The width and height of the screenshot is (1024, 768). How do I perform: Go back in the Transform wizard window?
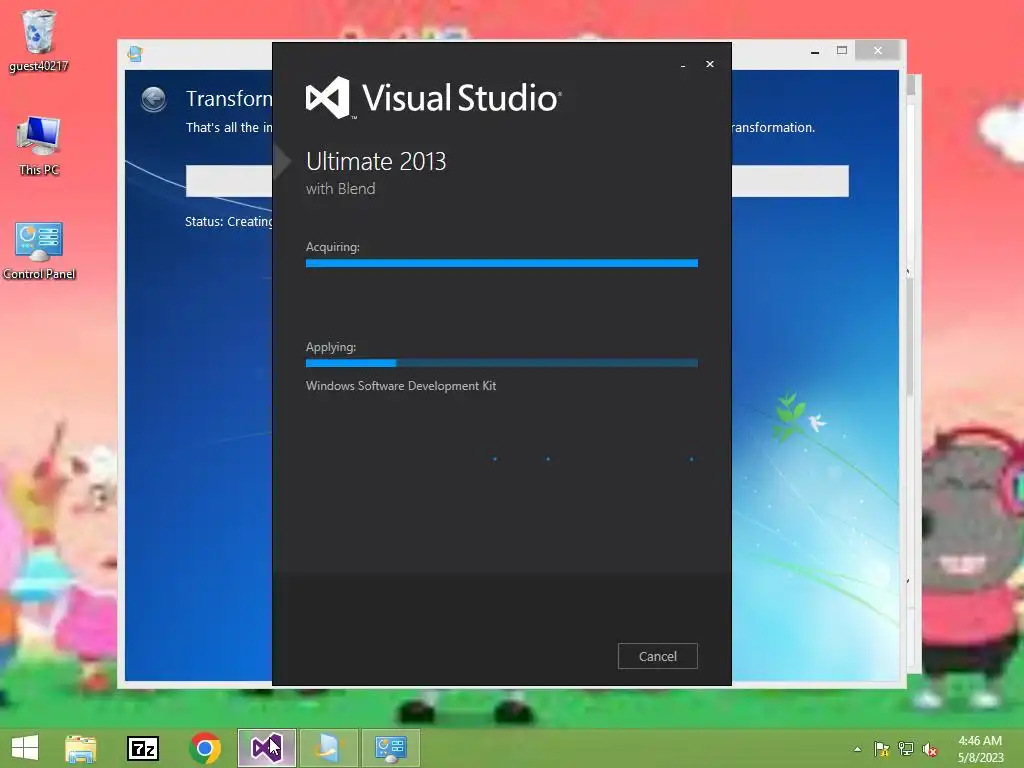coord(154,99)
